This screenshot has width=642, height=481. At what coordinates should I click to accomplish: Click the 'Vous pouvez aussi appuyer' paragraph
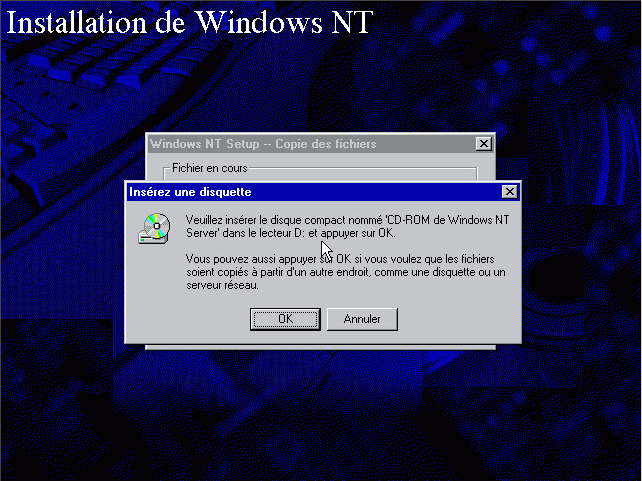tap(346, 272)
